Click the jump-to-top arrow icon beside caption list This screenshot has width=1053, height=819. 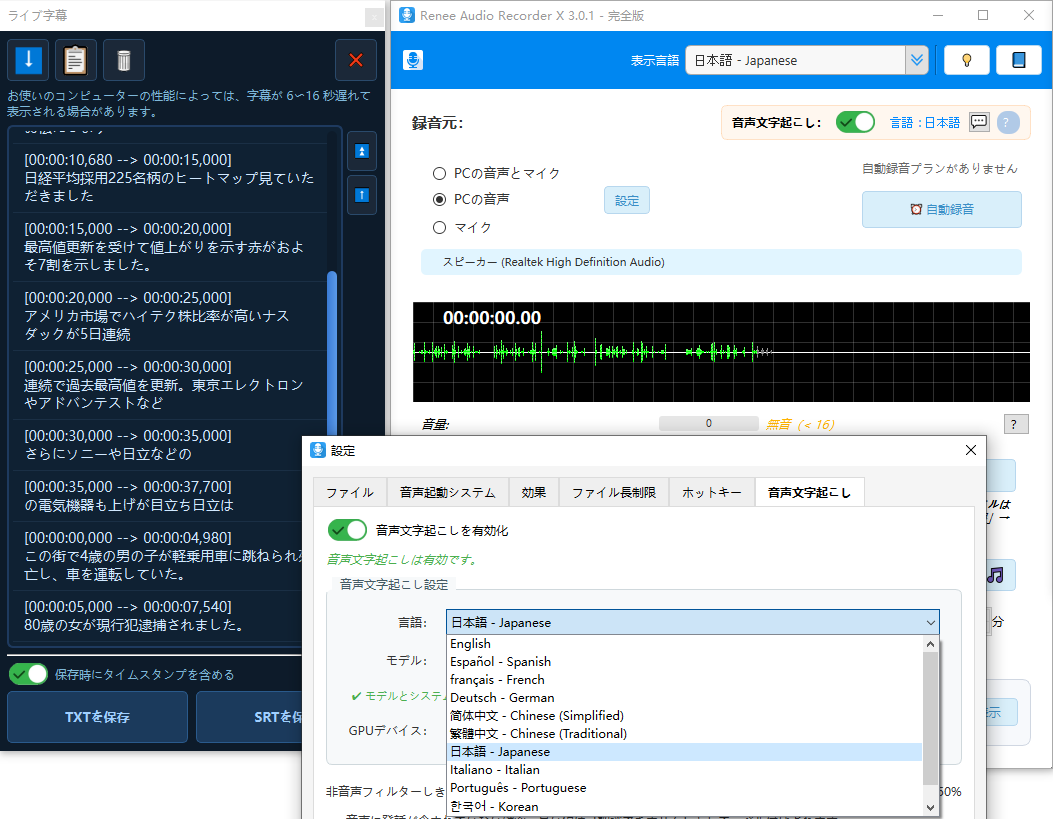click(362, 151)
